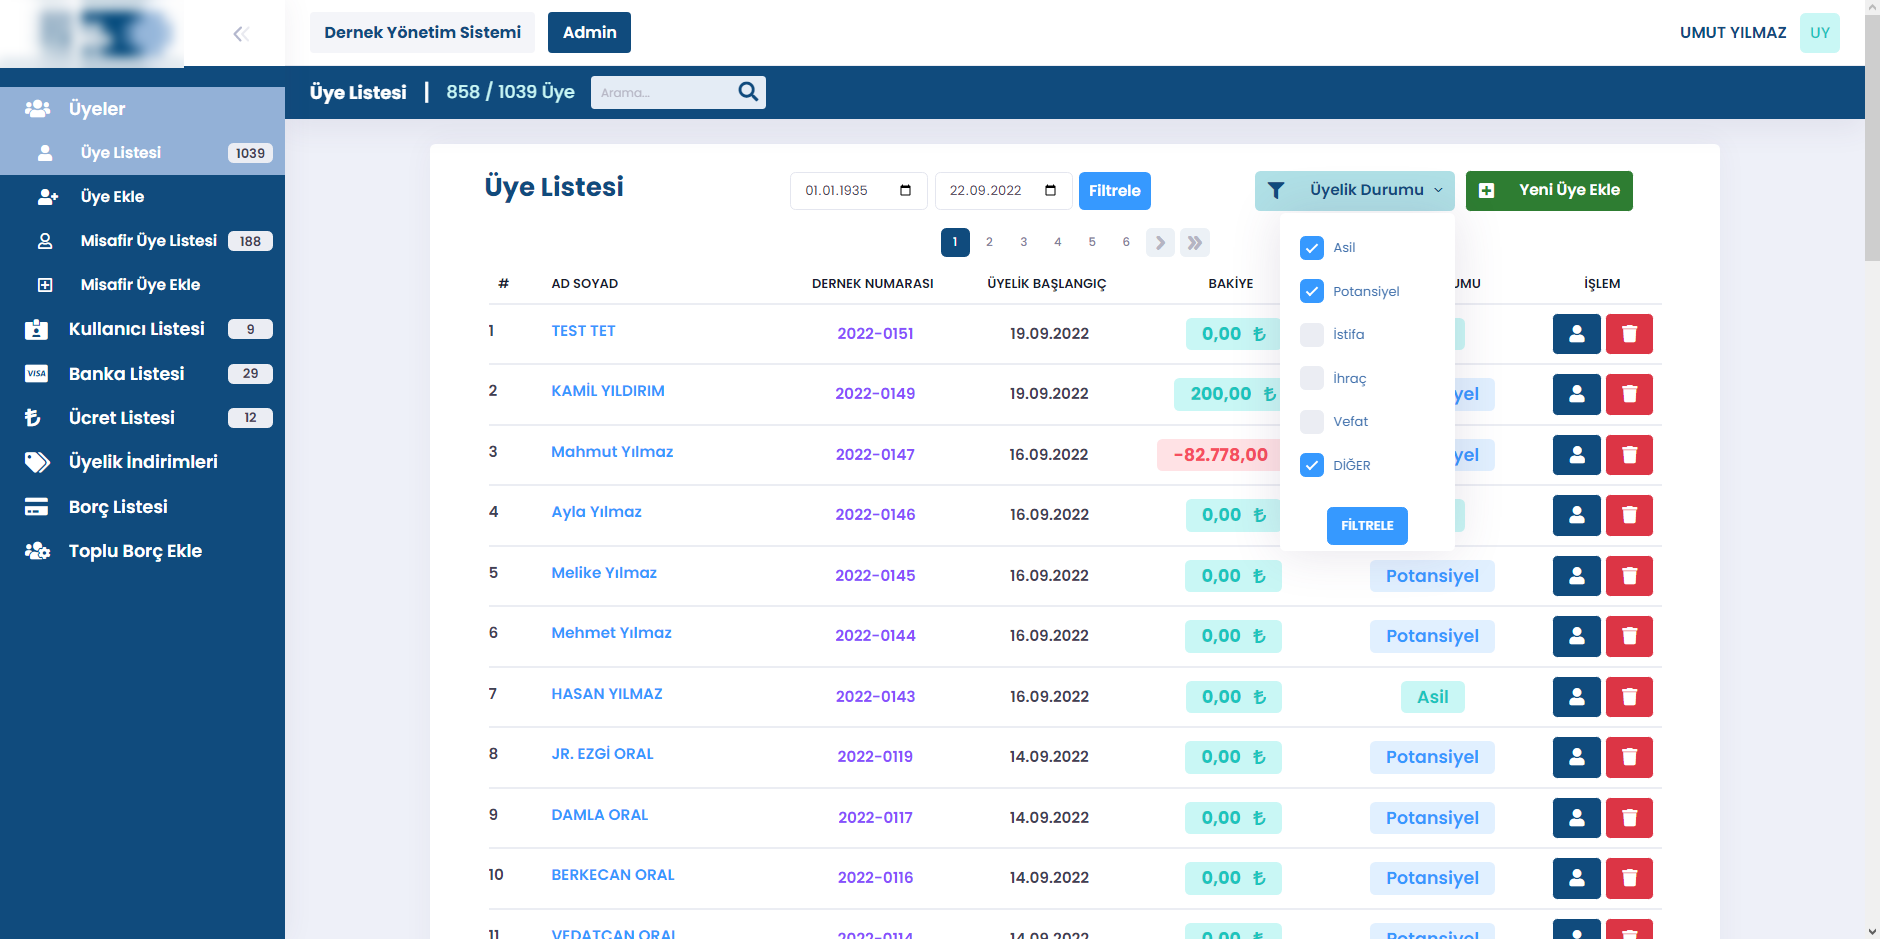This screenshot has height=939, width=1880.
Task: Click the search magnifier icon
Action: pyautogui.click(x=748, y=92)
